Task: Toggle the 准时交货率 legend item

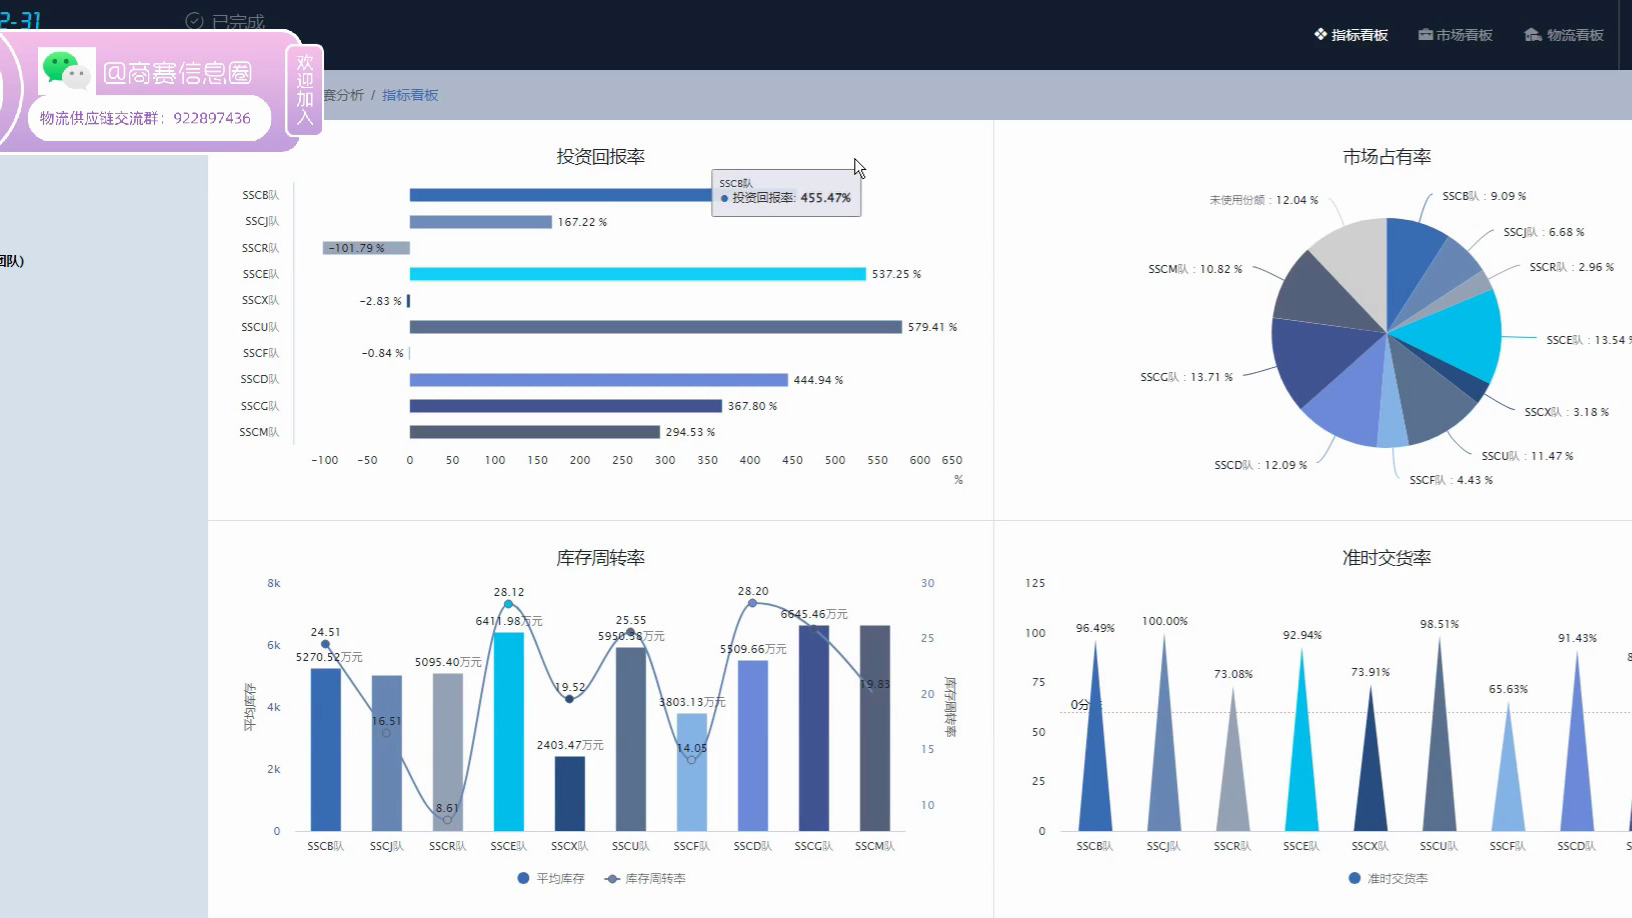Action: pos(1388,878)
